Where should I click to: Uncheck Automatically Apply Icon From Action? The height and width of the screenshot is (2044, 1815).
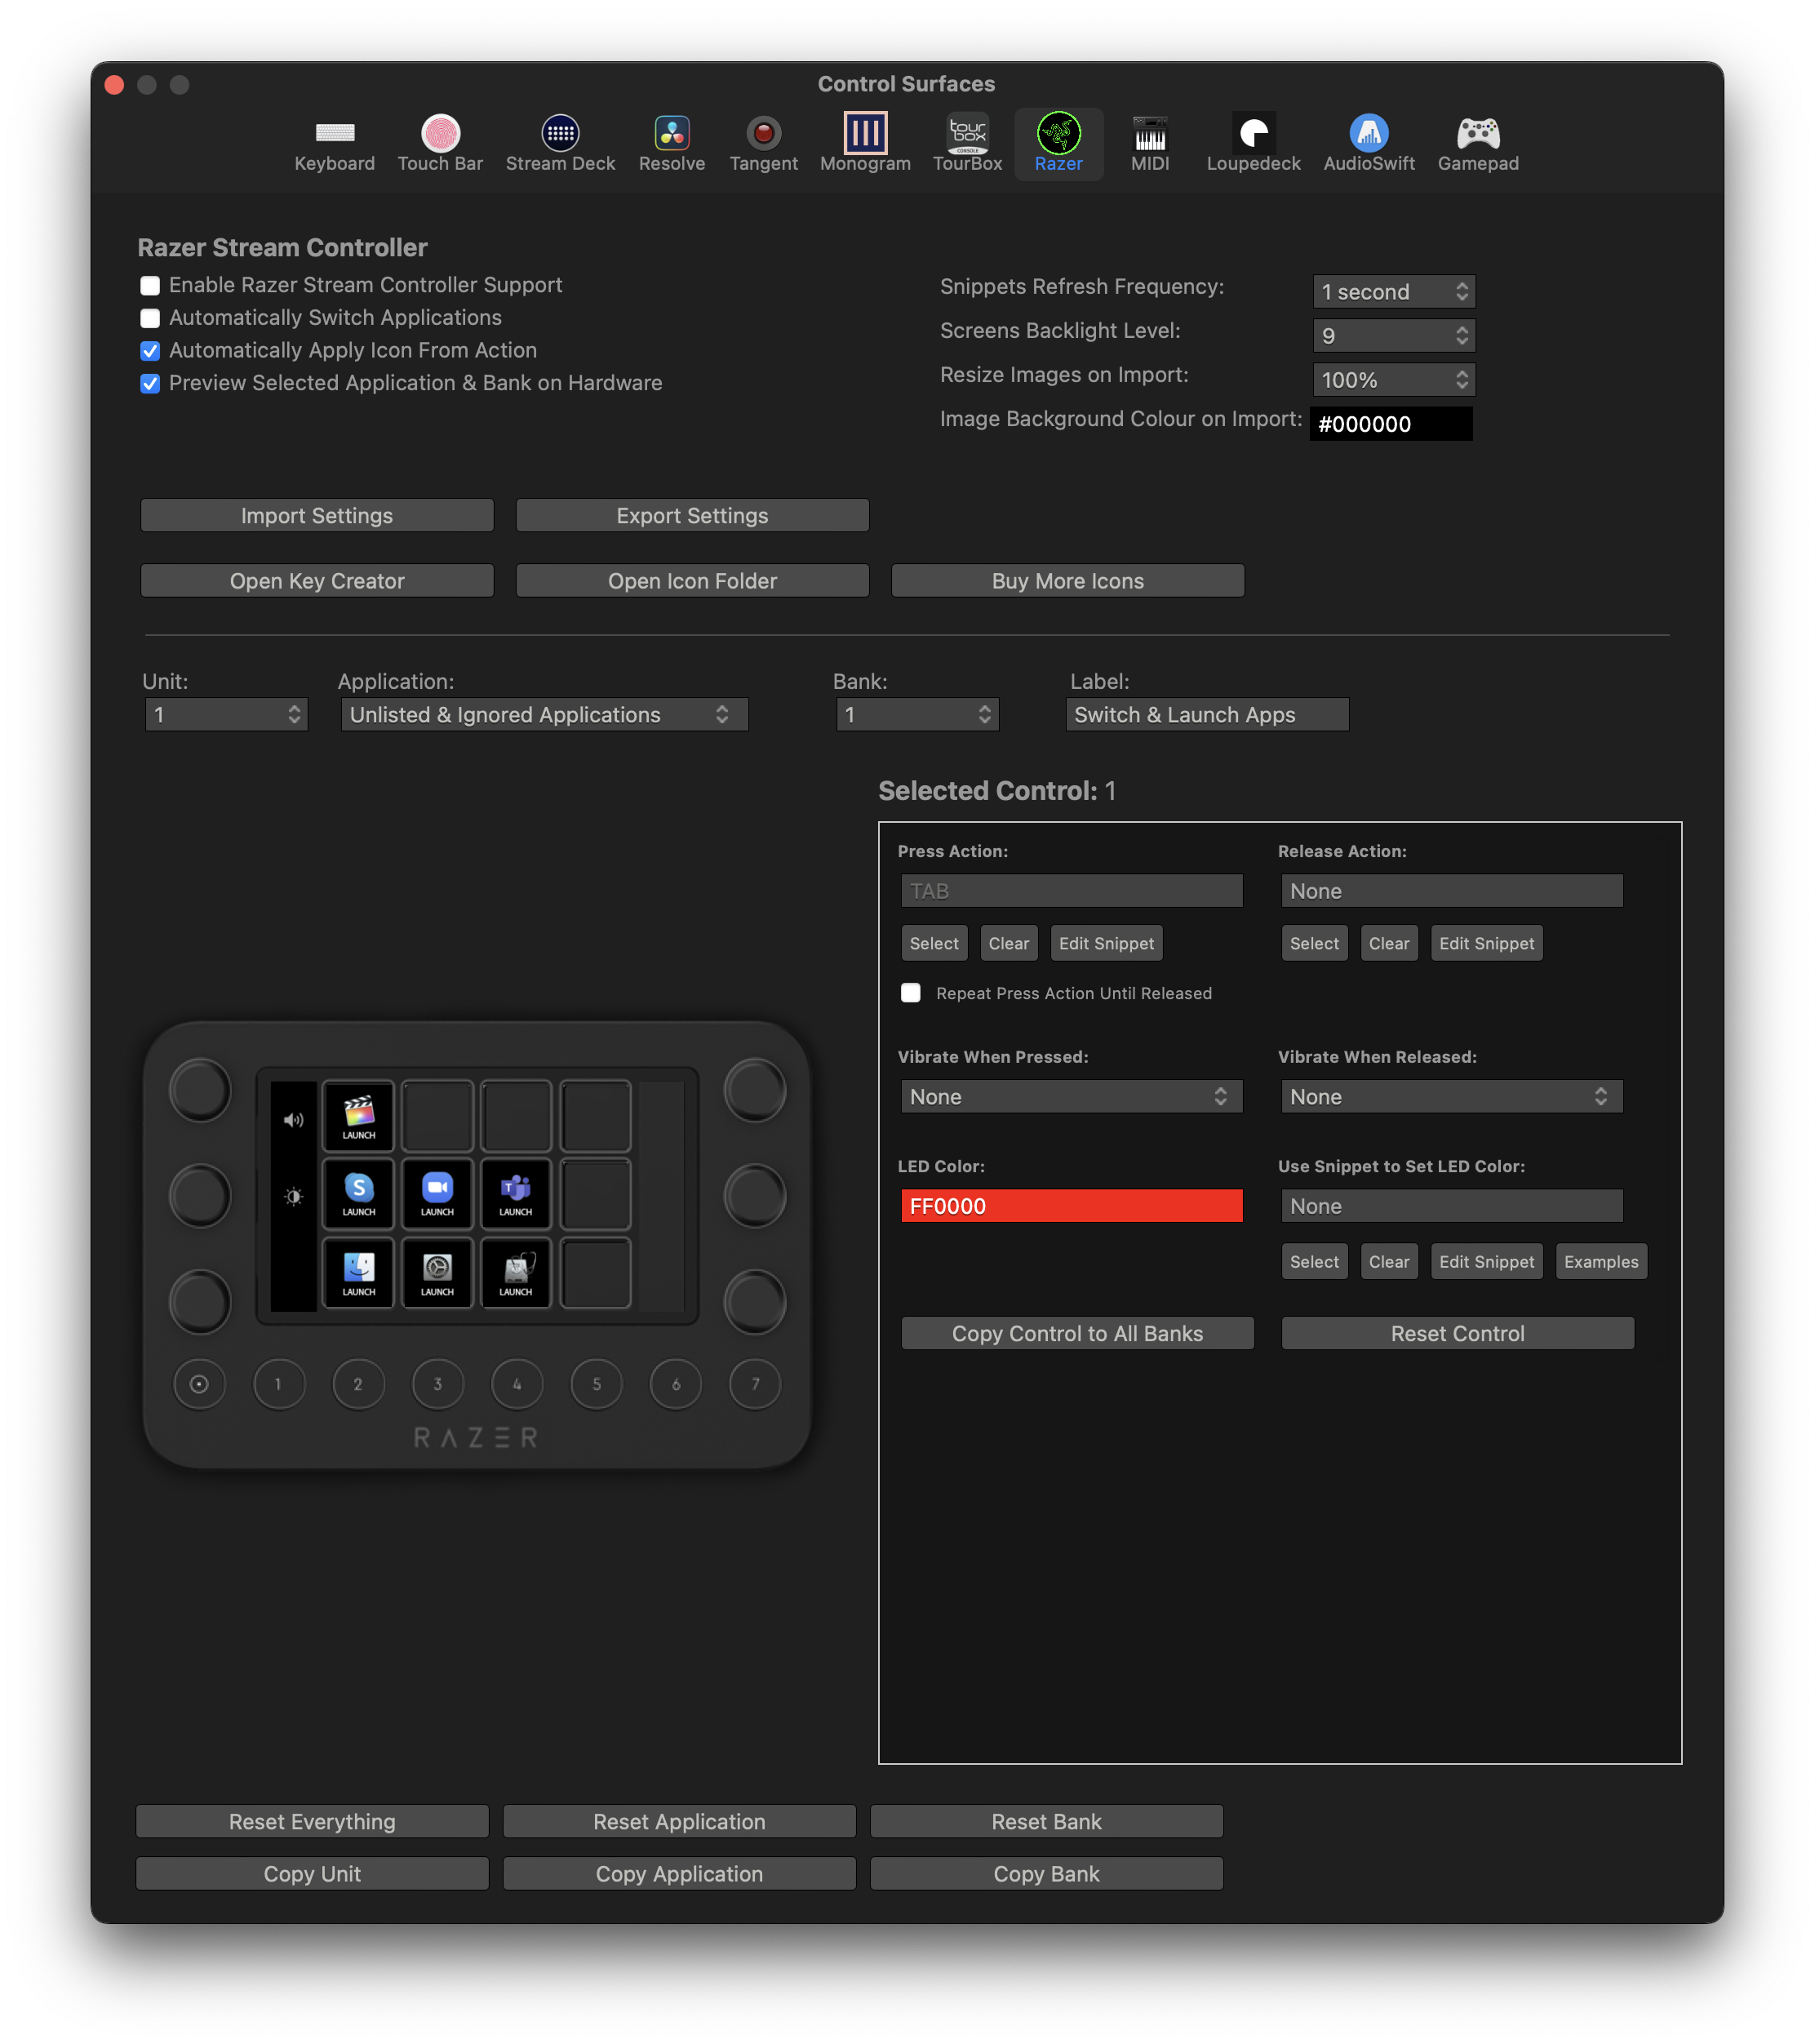point(150,351)
